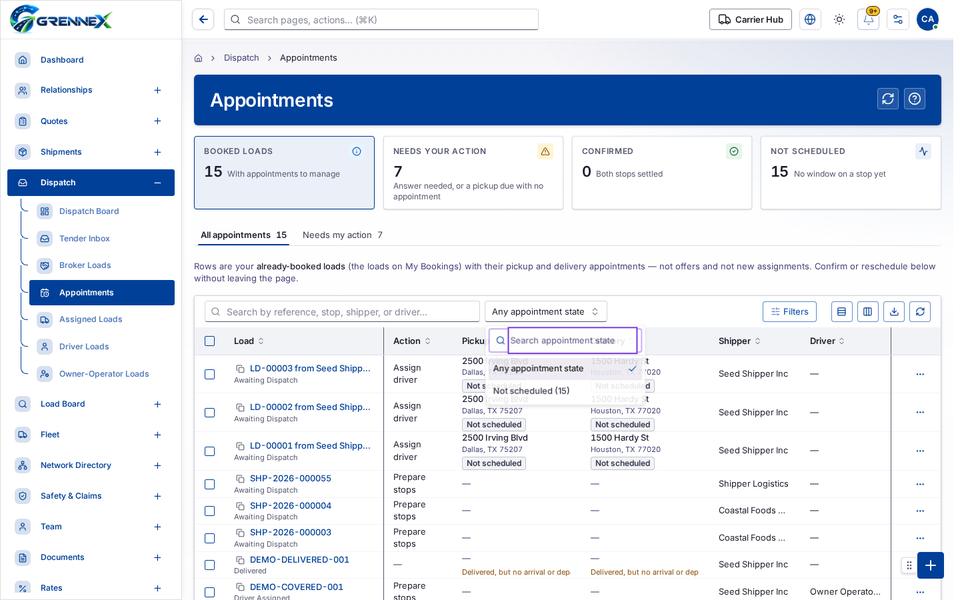
Task: Open the CA user avatar menu
Action: click(x=928, y=20)
